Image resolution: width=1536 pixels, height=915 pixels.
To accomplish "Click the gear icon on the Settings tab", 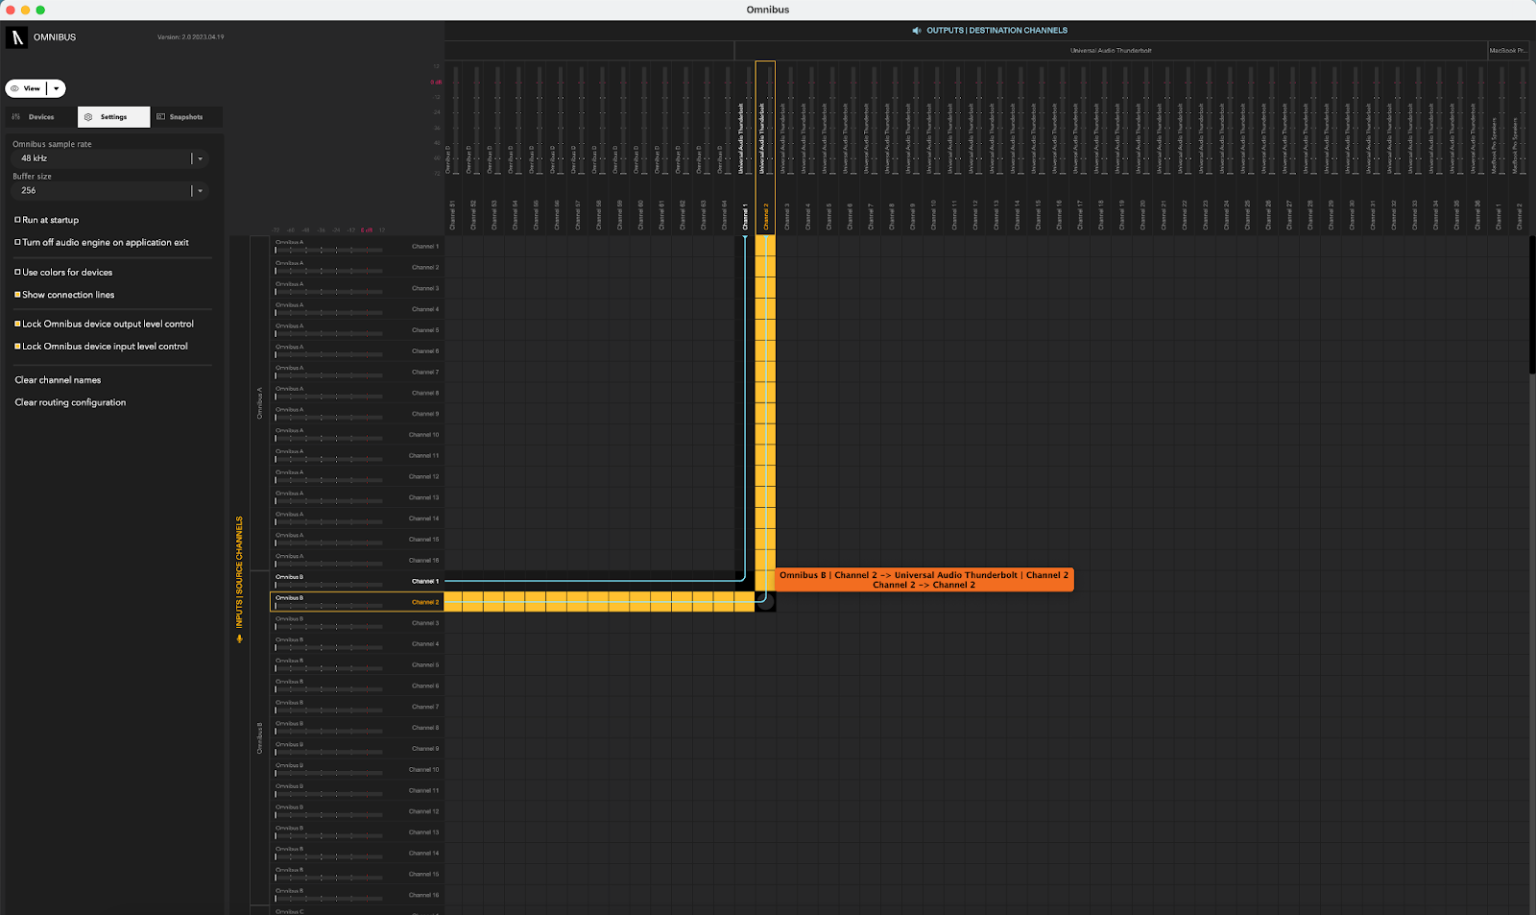I will [x=88, y=117].
